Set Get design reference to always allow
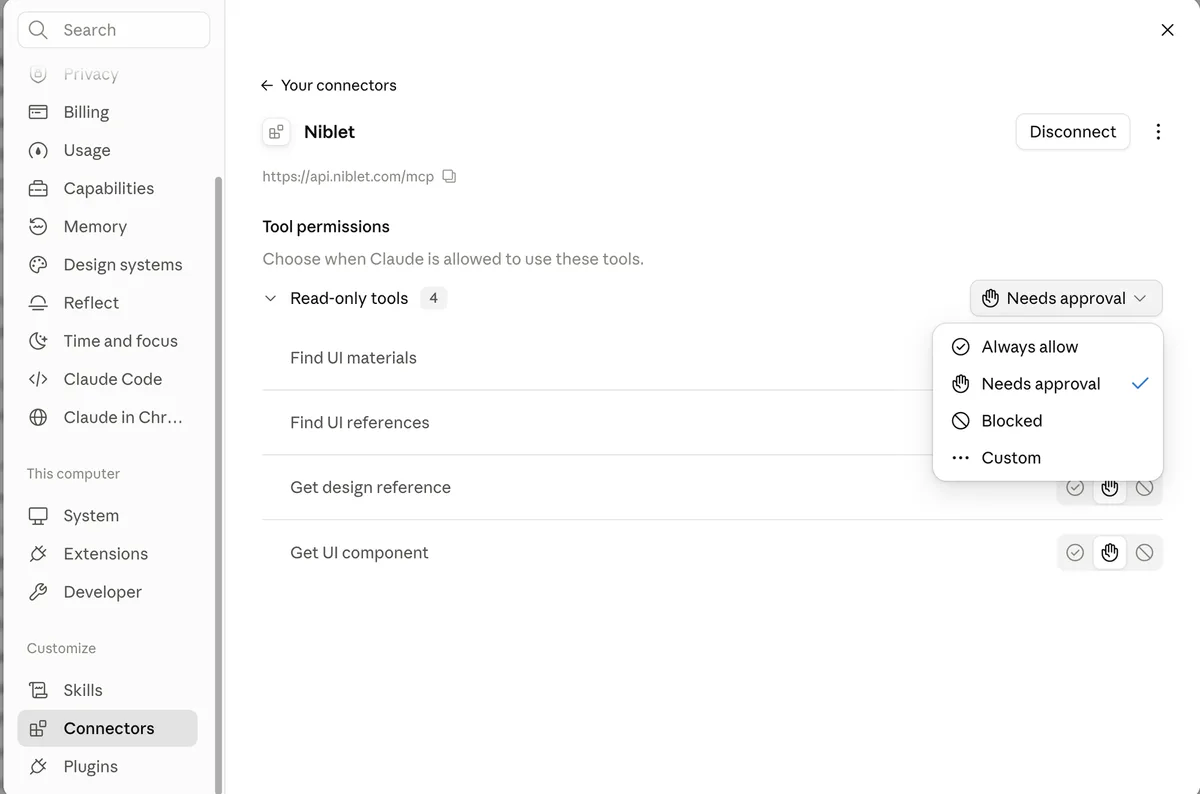 pyautogui.click(x=1075, y=488)
